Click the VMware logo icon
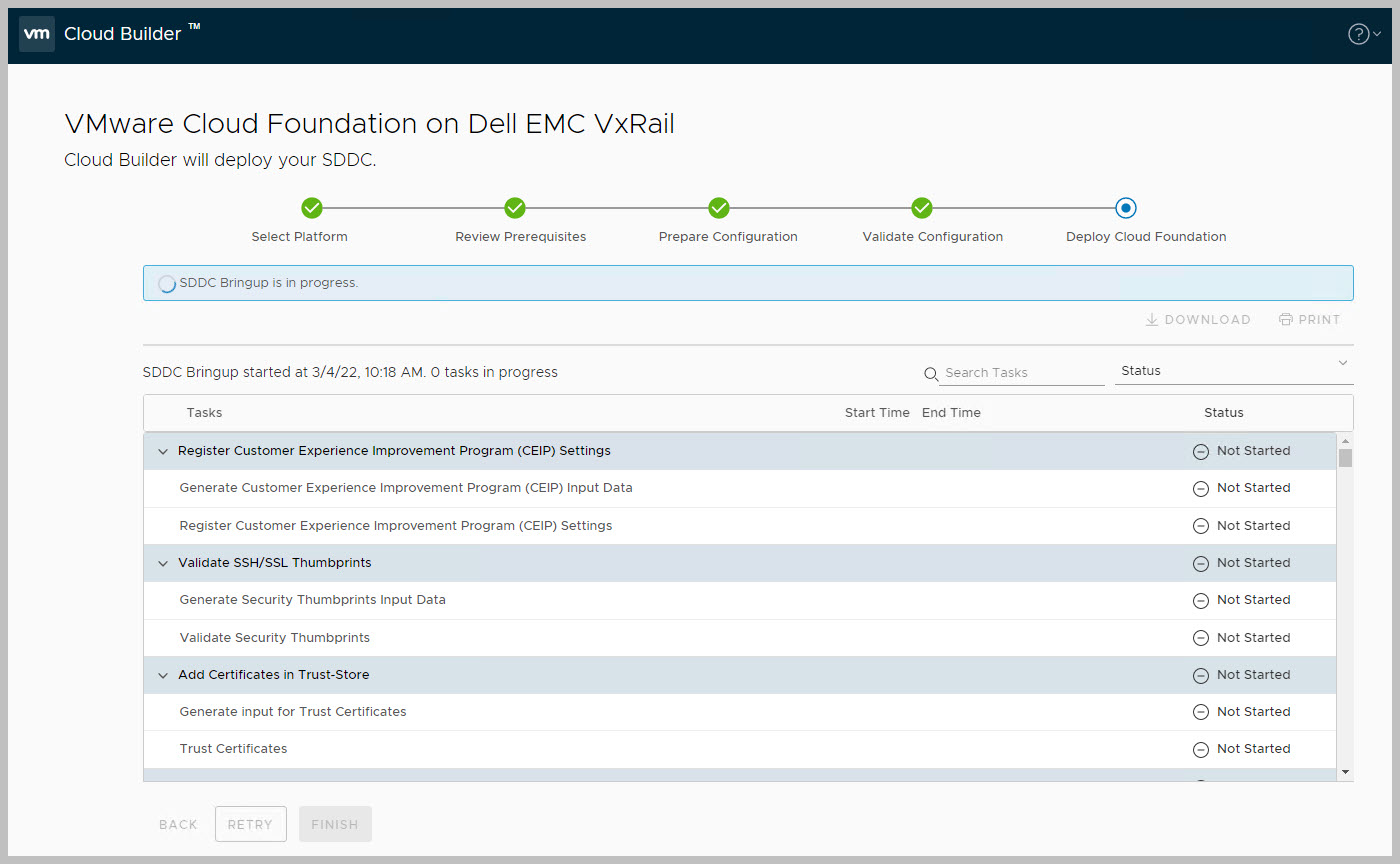This screenshot has width=1400, height=864. click(37, 34)
